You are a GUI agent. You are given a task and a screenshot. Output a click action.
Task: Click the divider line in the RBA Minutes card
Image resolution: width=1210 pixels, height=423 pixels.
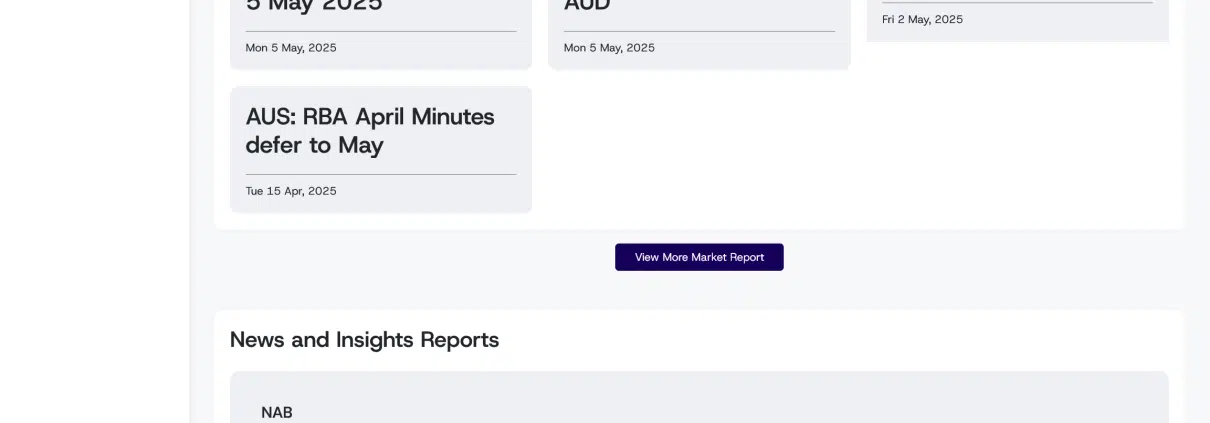[x=381, y=175]
